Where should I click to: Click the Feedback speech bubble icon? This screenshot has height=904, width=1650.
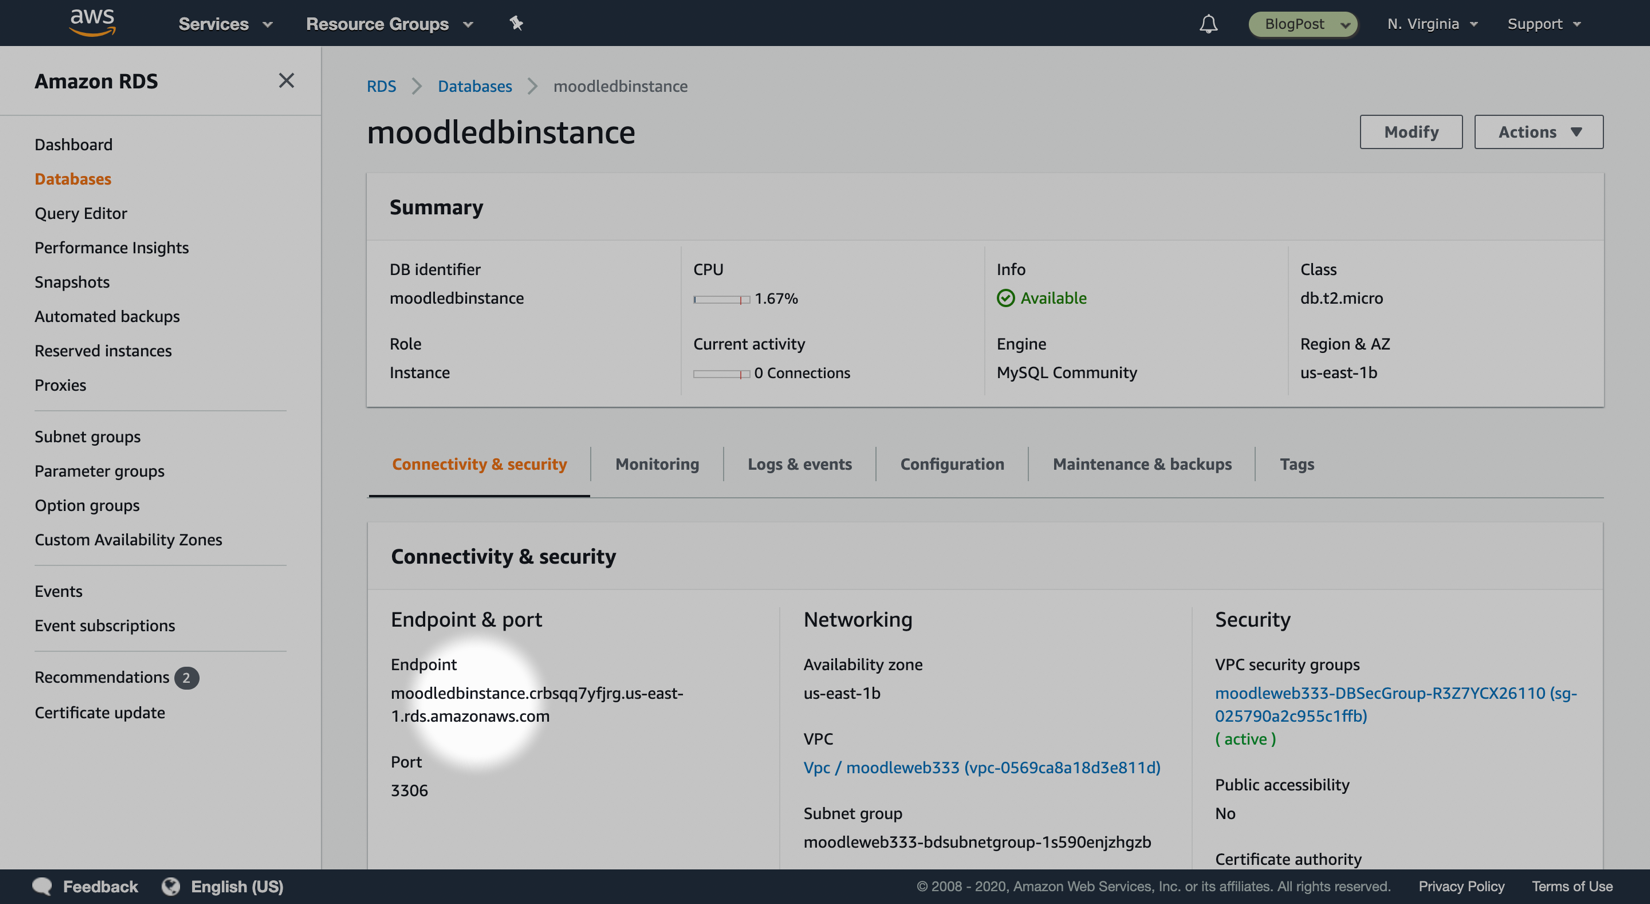pyautogui.click(x=42, y=886)
